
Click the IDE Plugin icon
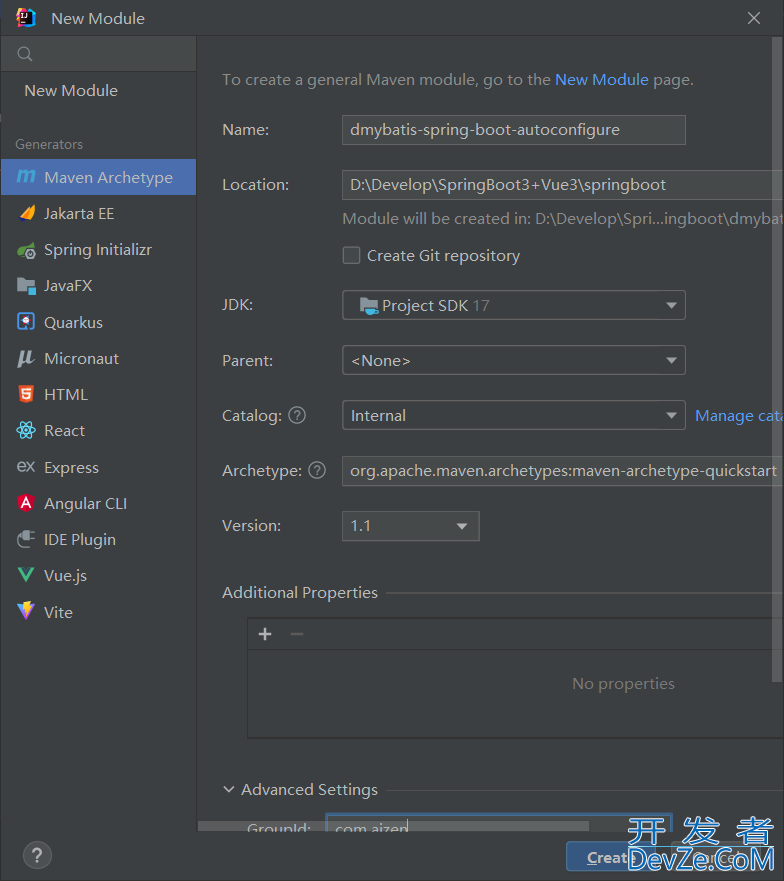click(26, 539)
